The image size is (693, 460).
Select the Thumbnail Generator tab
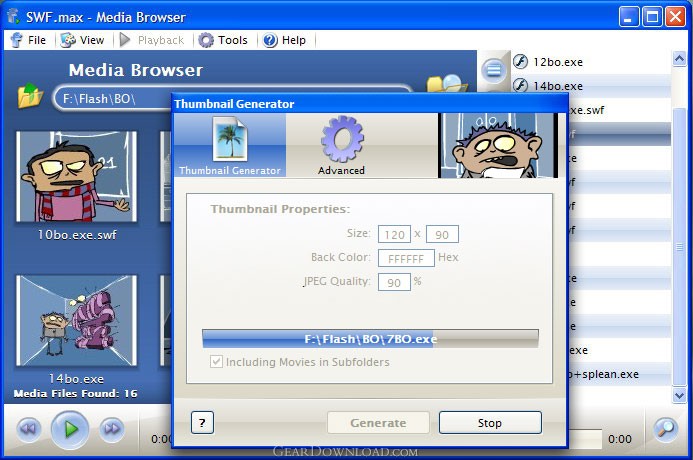click(x=230, y=145)
